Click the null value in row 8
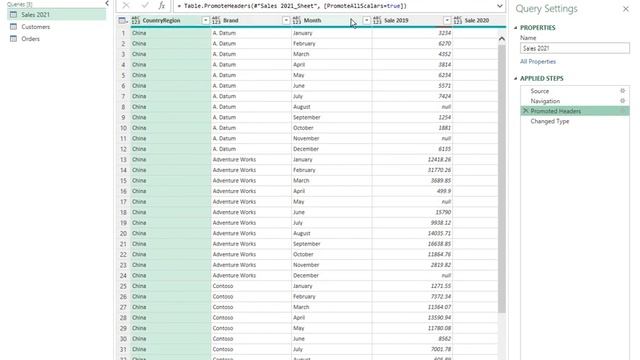The height and width of the screenshot is (360, 640). click(412, 107)
